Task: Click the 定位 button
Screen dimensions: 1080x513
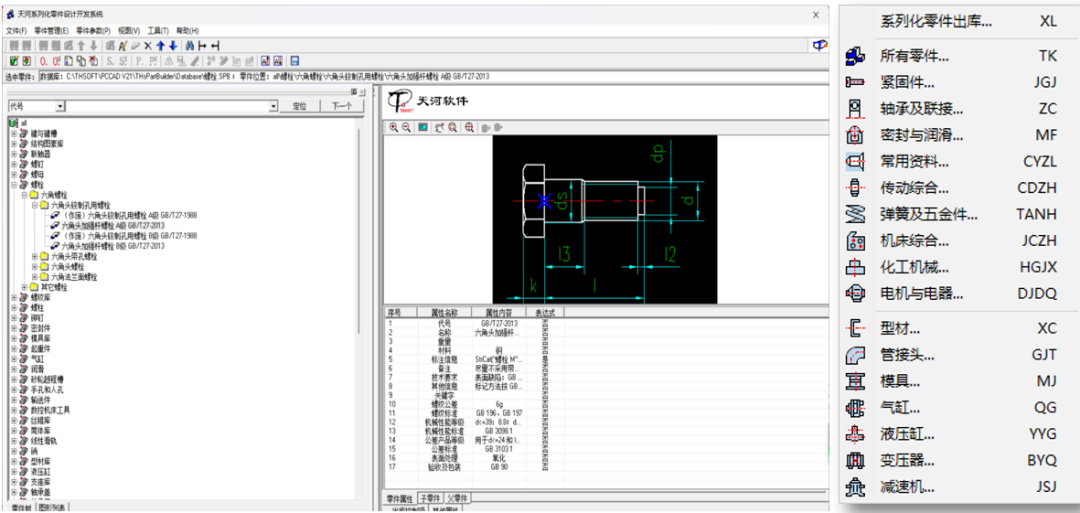Action: (300, 106)
